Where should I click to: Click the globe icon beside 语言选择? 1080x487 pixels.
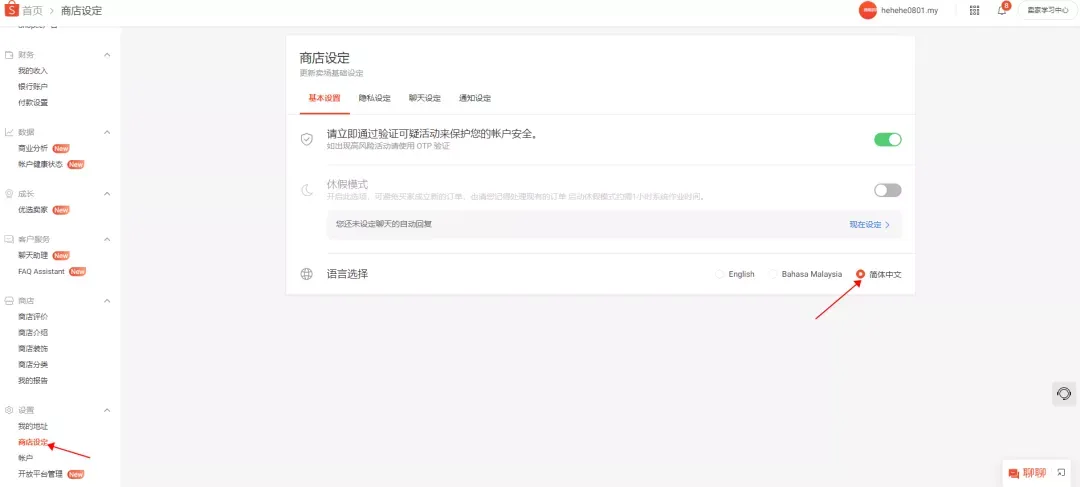click(x=307, y=274)
